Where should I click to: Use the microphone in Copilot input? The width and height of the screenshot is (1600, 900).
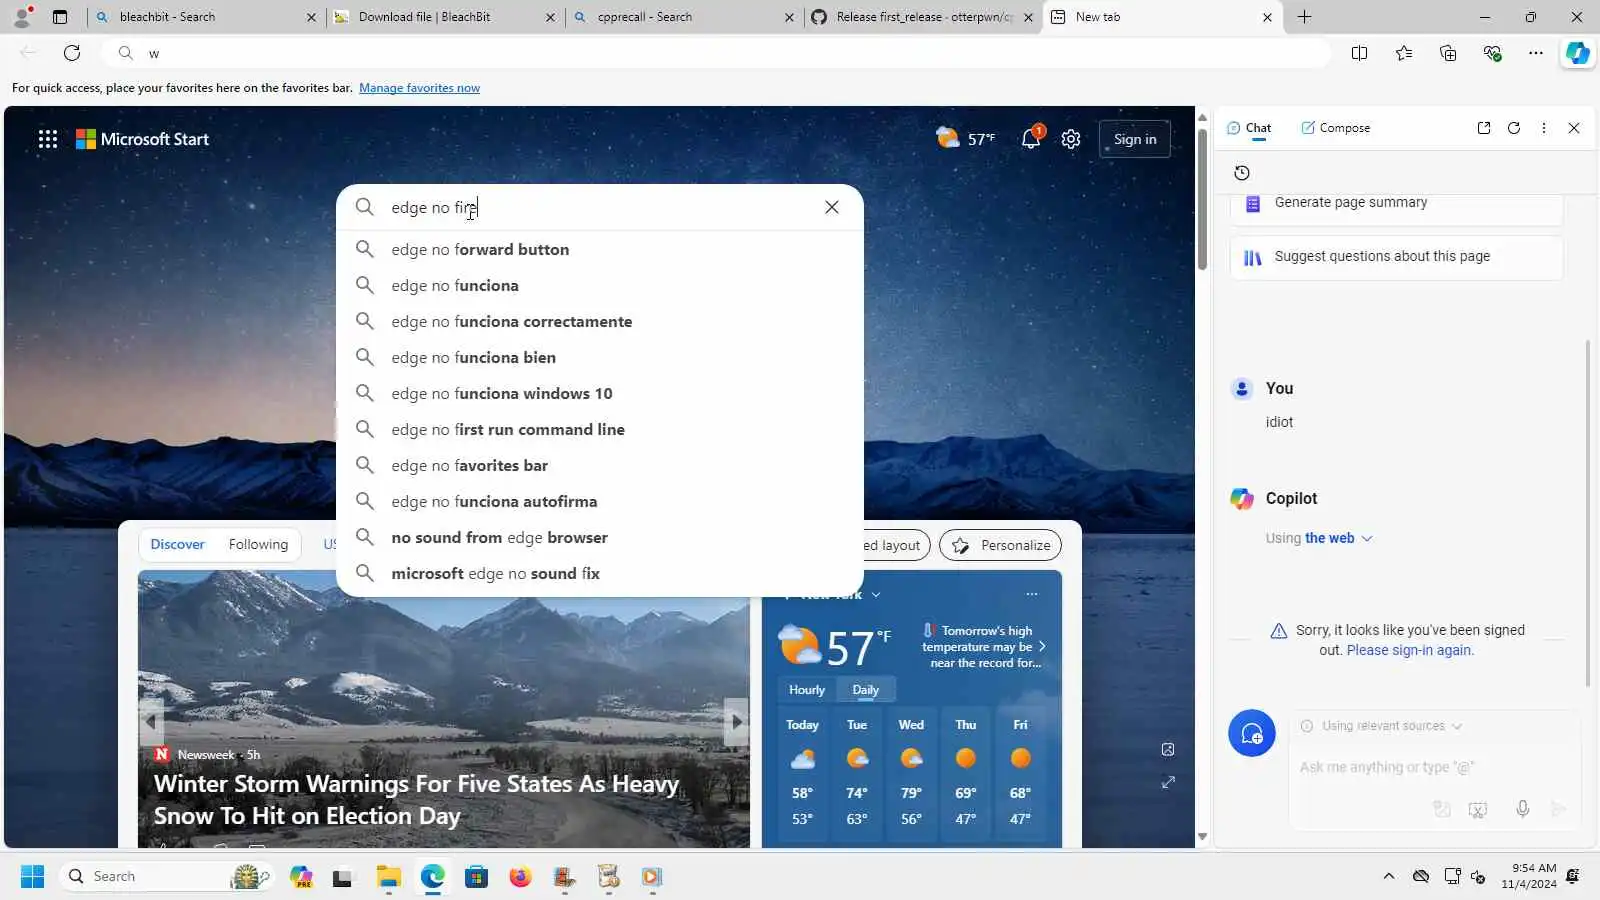pos(1522,809)
